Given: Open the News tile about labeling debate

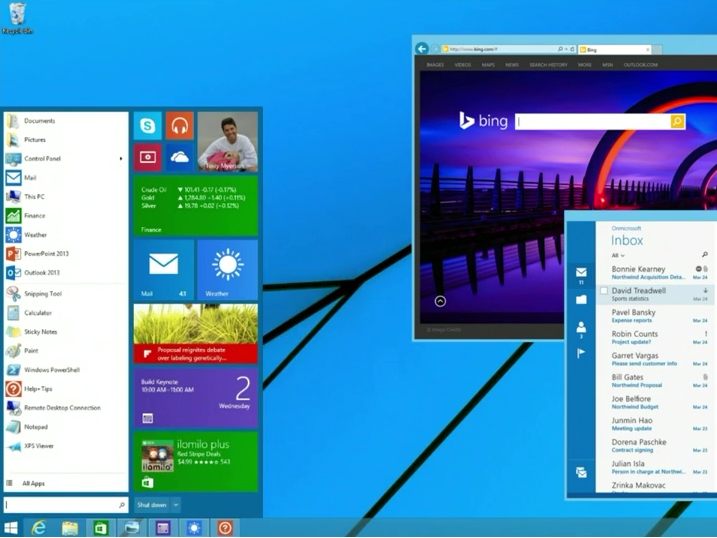Looking at the screenshot, I should coord(196,334).
